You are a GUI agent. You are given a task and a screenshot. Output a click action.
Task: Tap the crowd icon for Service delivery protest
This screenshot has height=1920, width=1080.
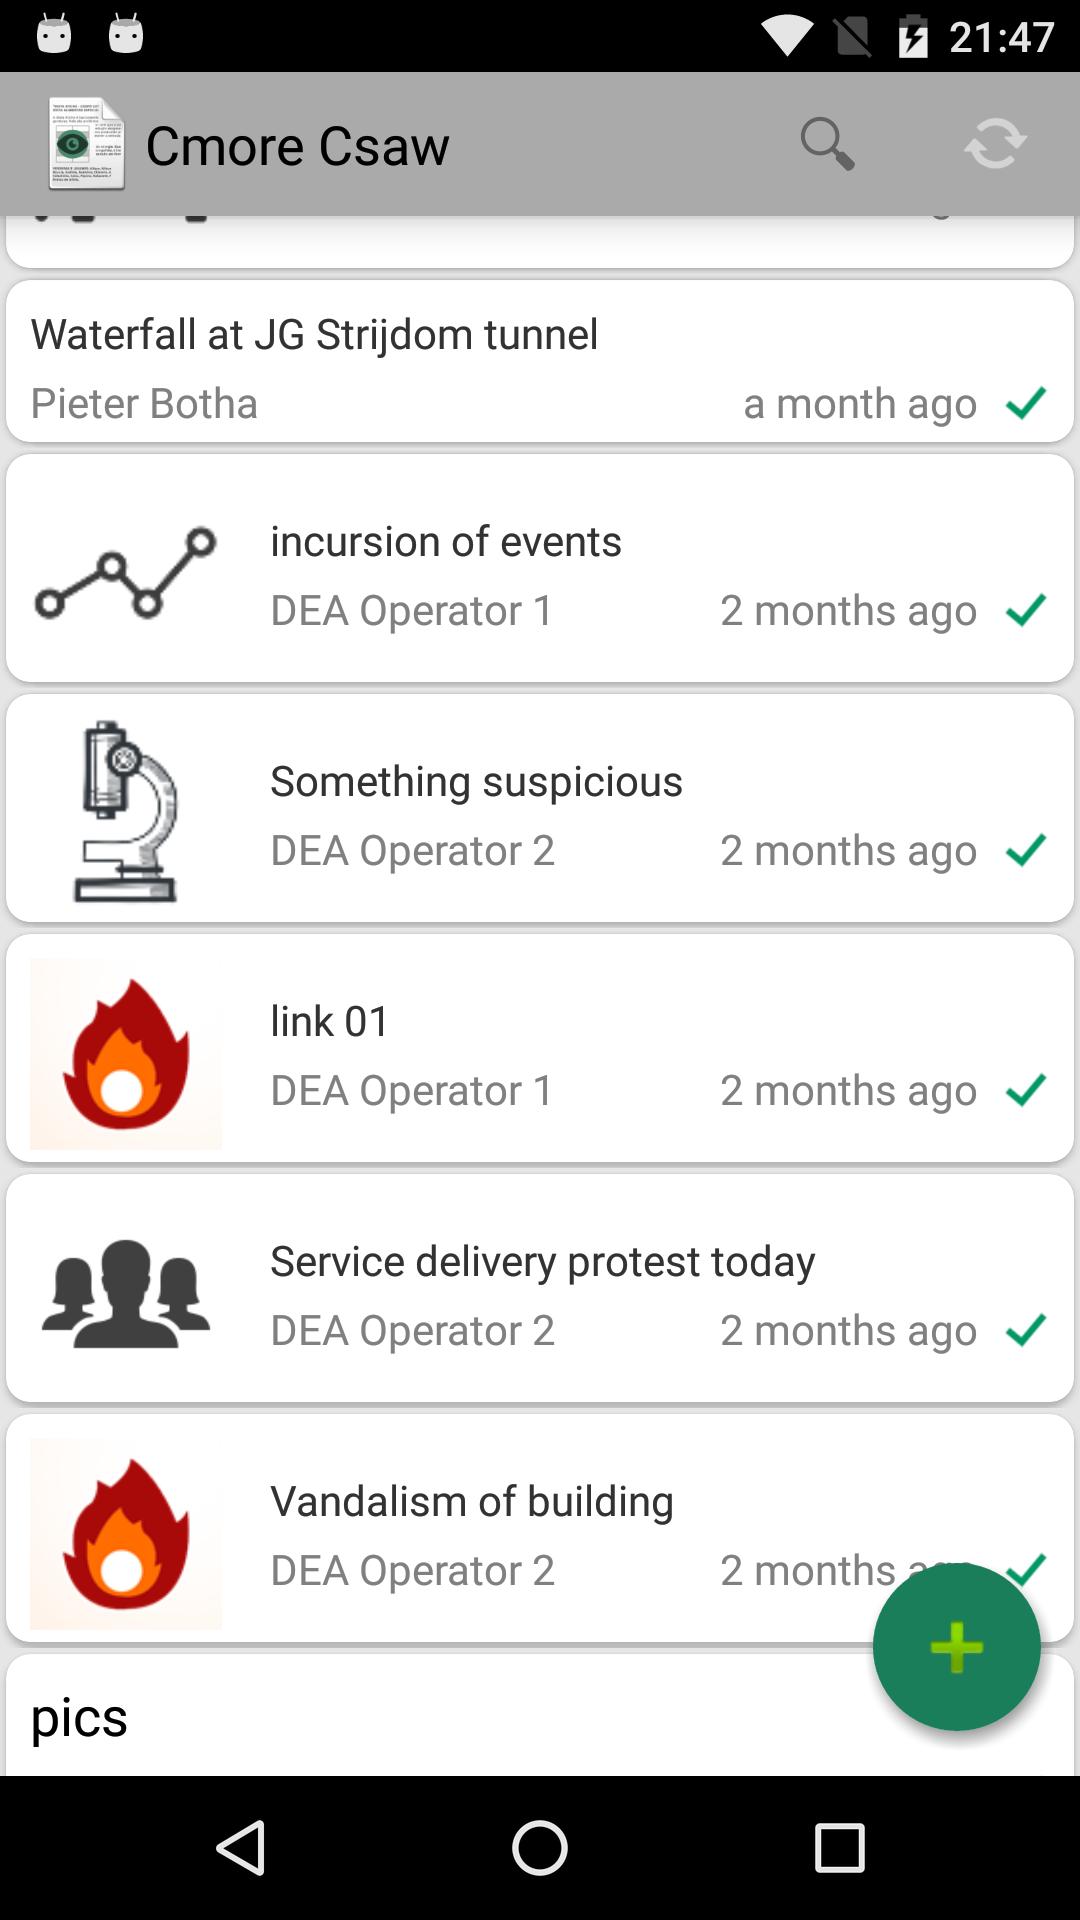click(x=125, y=1293)
